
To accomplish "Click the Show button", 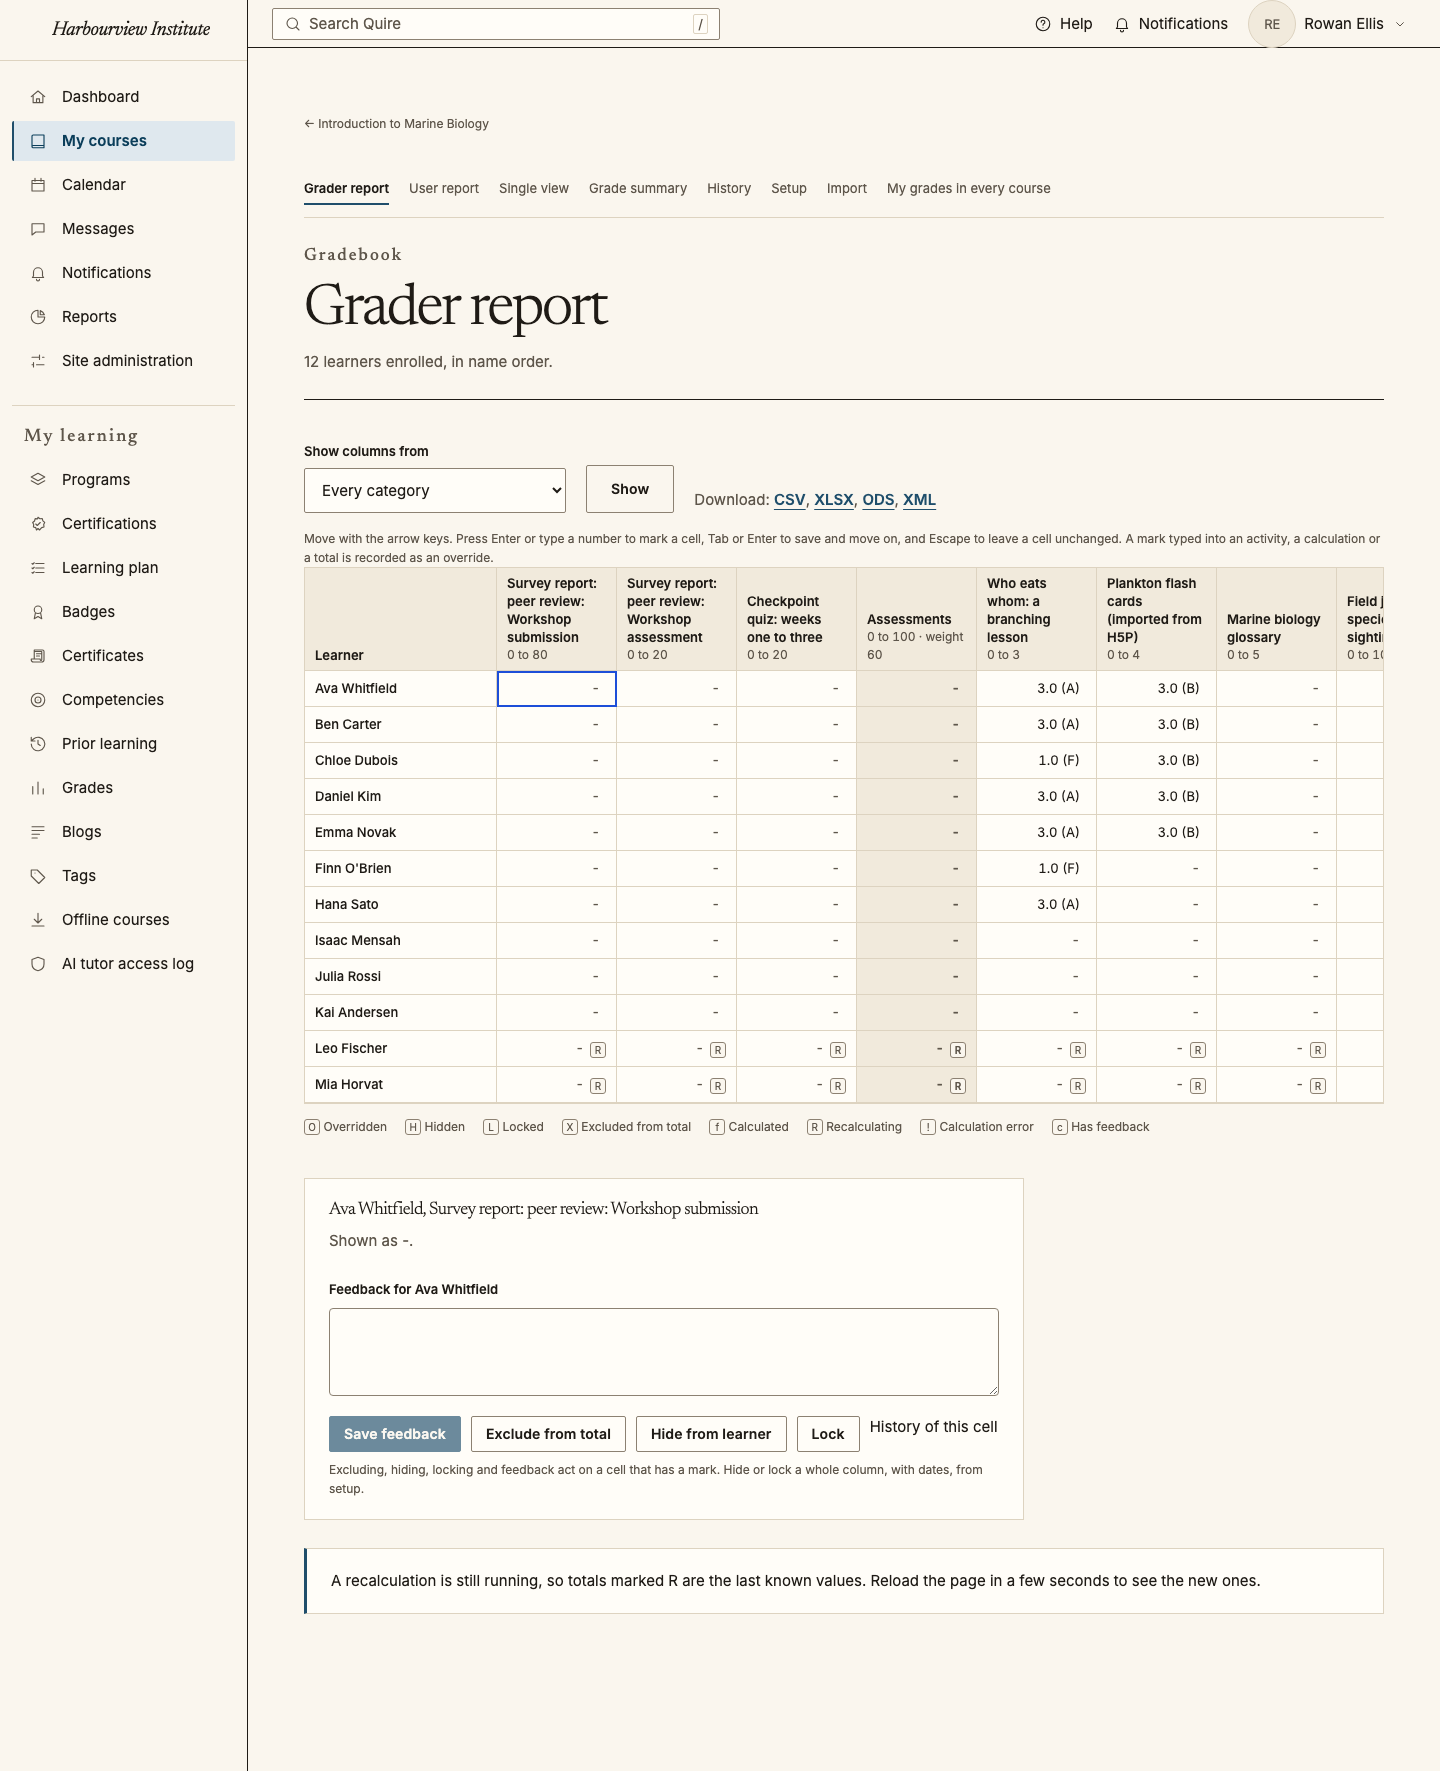I will pyautogui.click(x=630, y=489).
